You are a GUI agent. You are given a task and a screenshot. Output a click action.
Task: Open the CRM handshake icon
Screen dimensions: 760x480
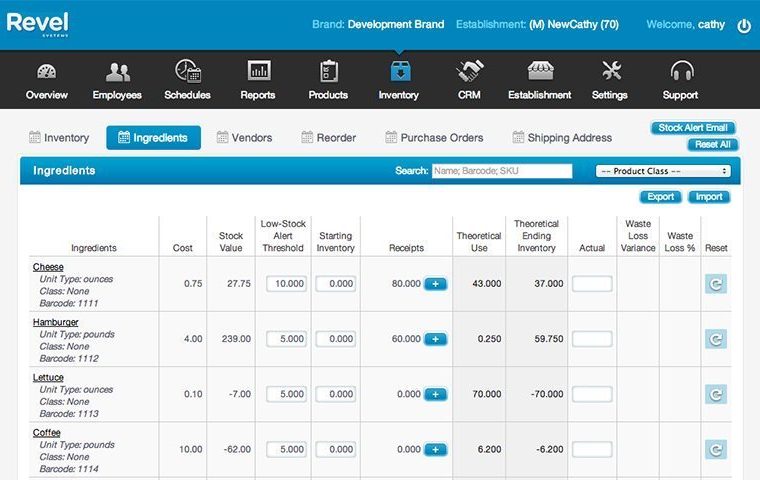pyautogui.click(x=469, y=71)
